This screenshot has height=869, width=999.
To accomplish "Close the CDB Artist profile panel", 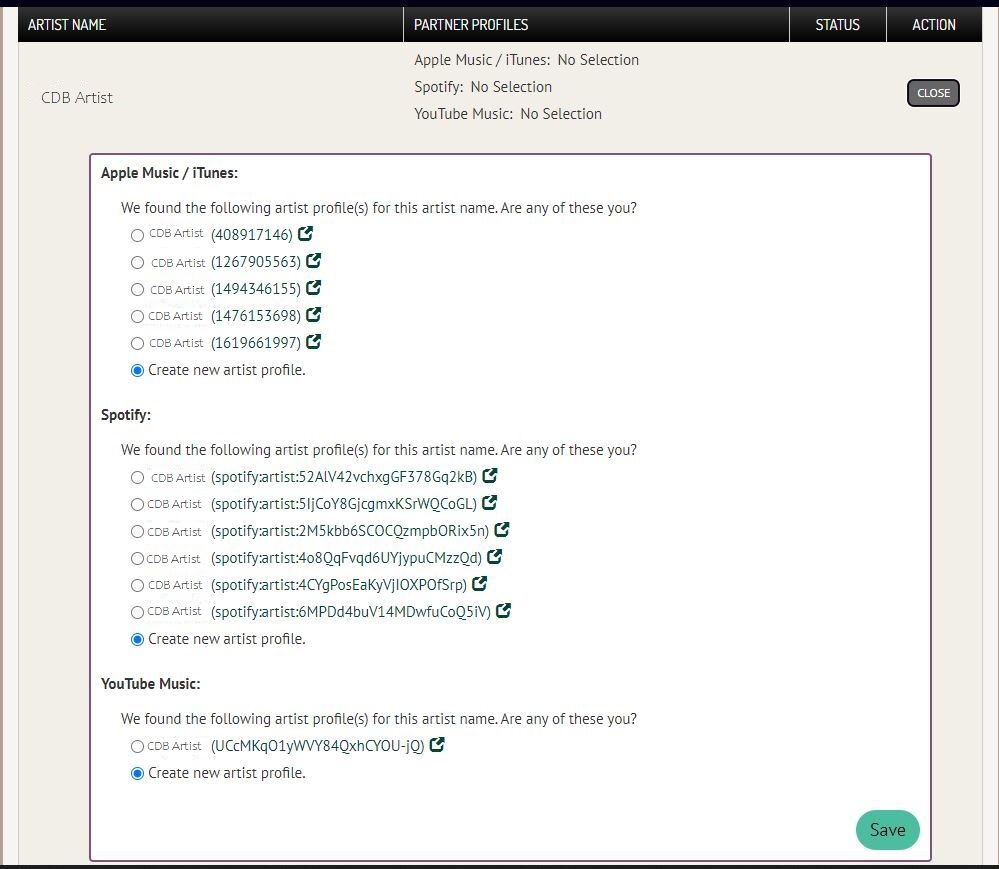I will click(x=933, y=93).
